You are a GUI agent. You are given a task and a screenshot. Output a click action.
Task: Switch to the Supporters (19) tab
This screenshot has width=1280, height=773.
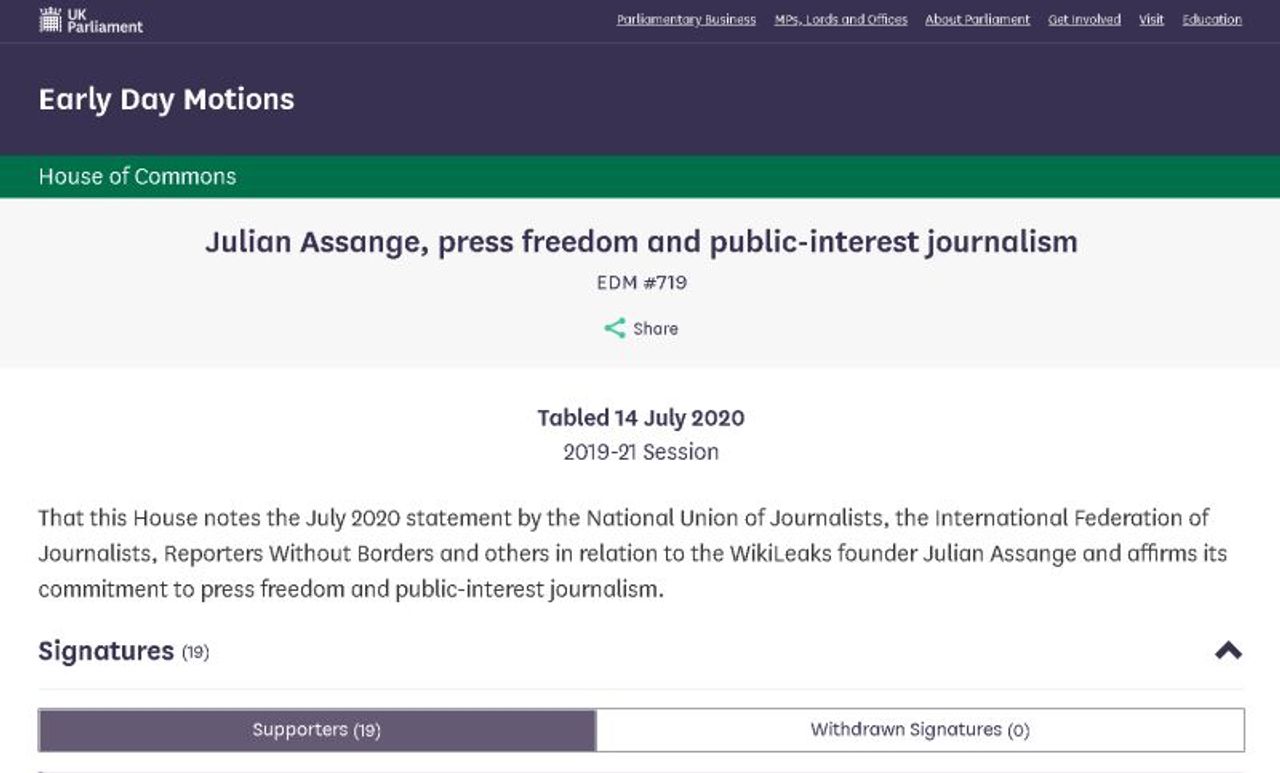316,730
